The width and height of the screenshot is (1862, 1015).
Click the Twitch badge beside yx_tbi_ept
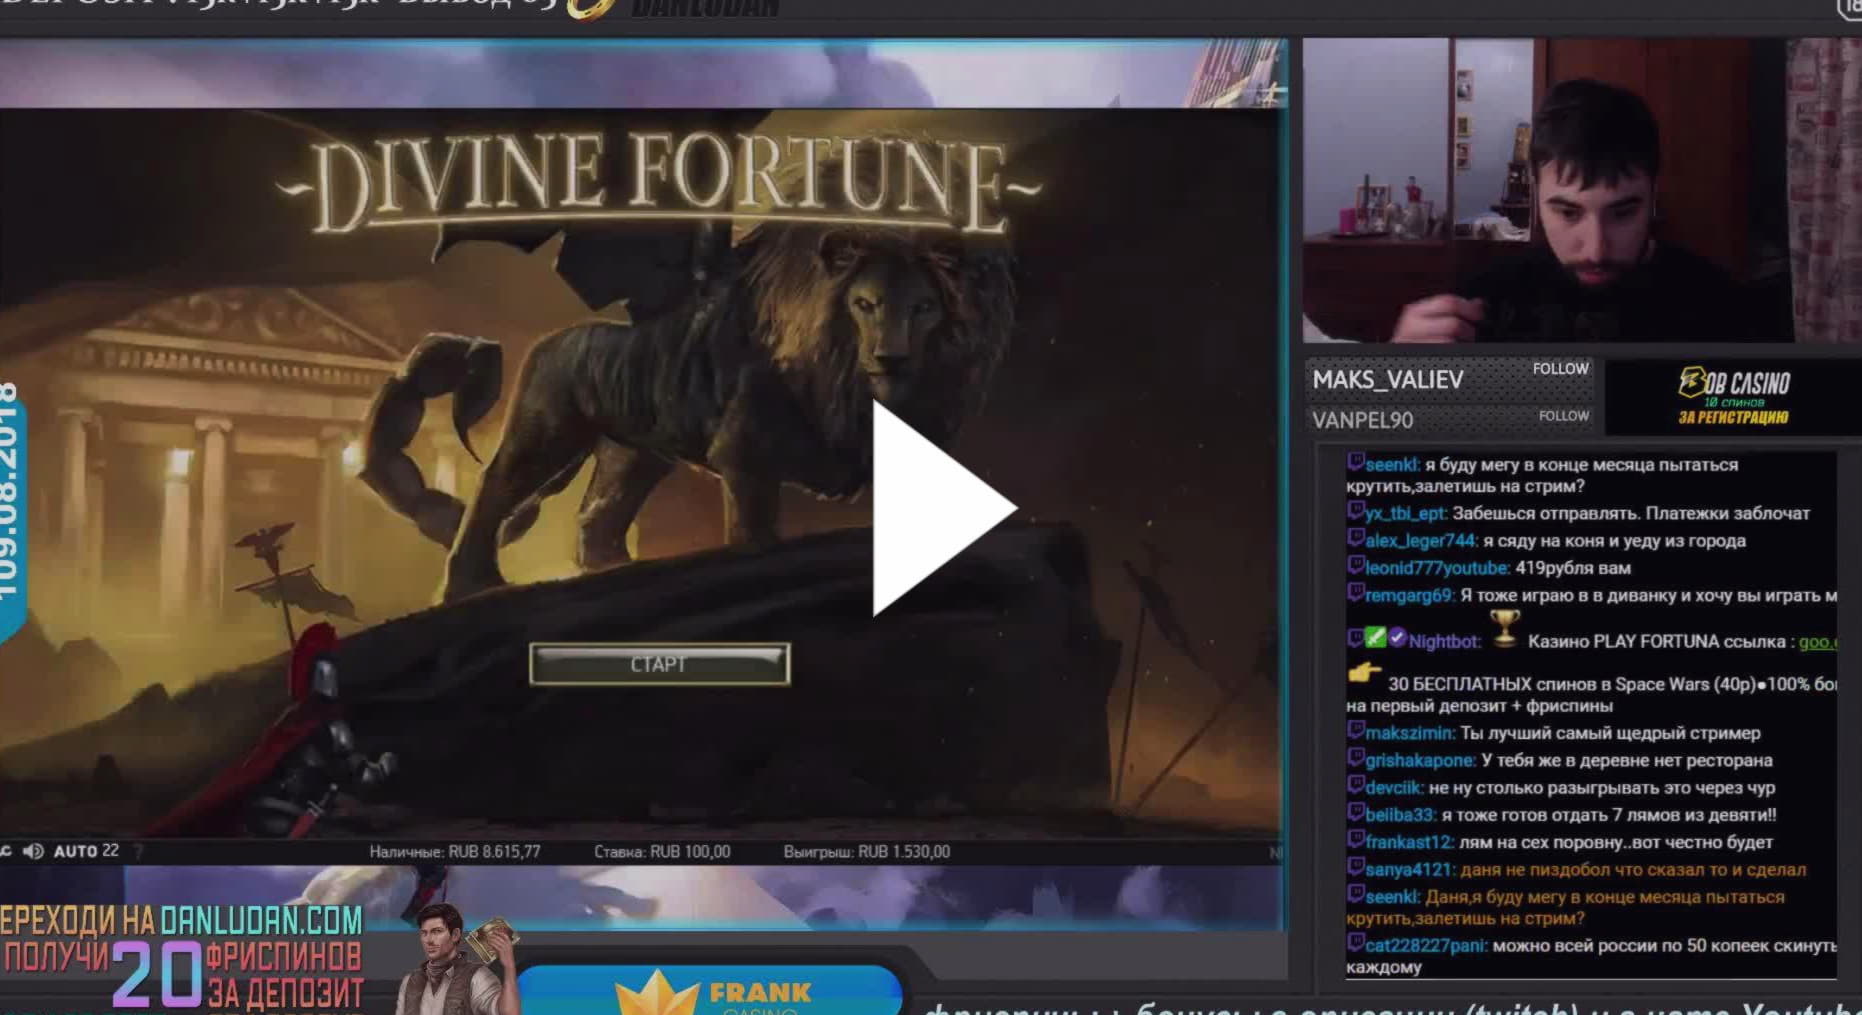click(x=1355, y=511)
